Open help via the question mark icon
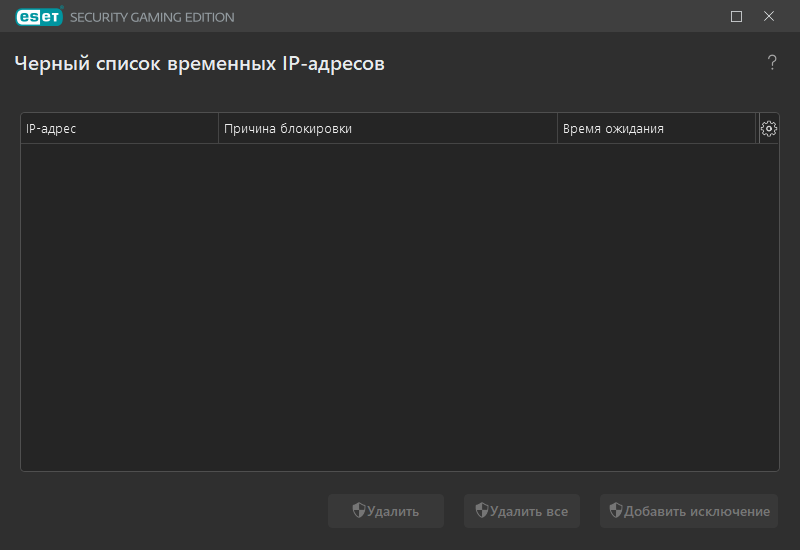Screen dimensions: 800x550 772,63
